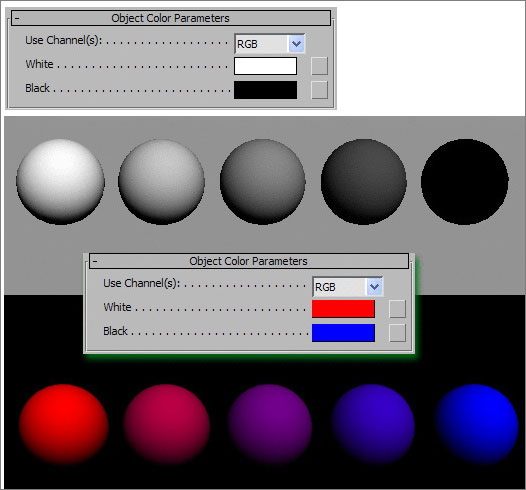Screen dimensions: 526x490
Task: Click map button beside the red swatch
Action: tap(397, 309)
